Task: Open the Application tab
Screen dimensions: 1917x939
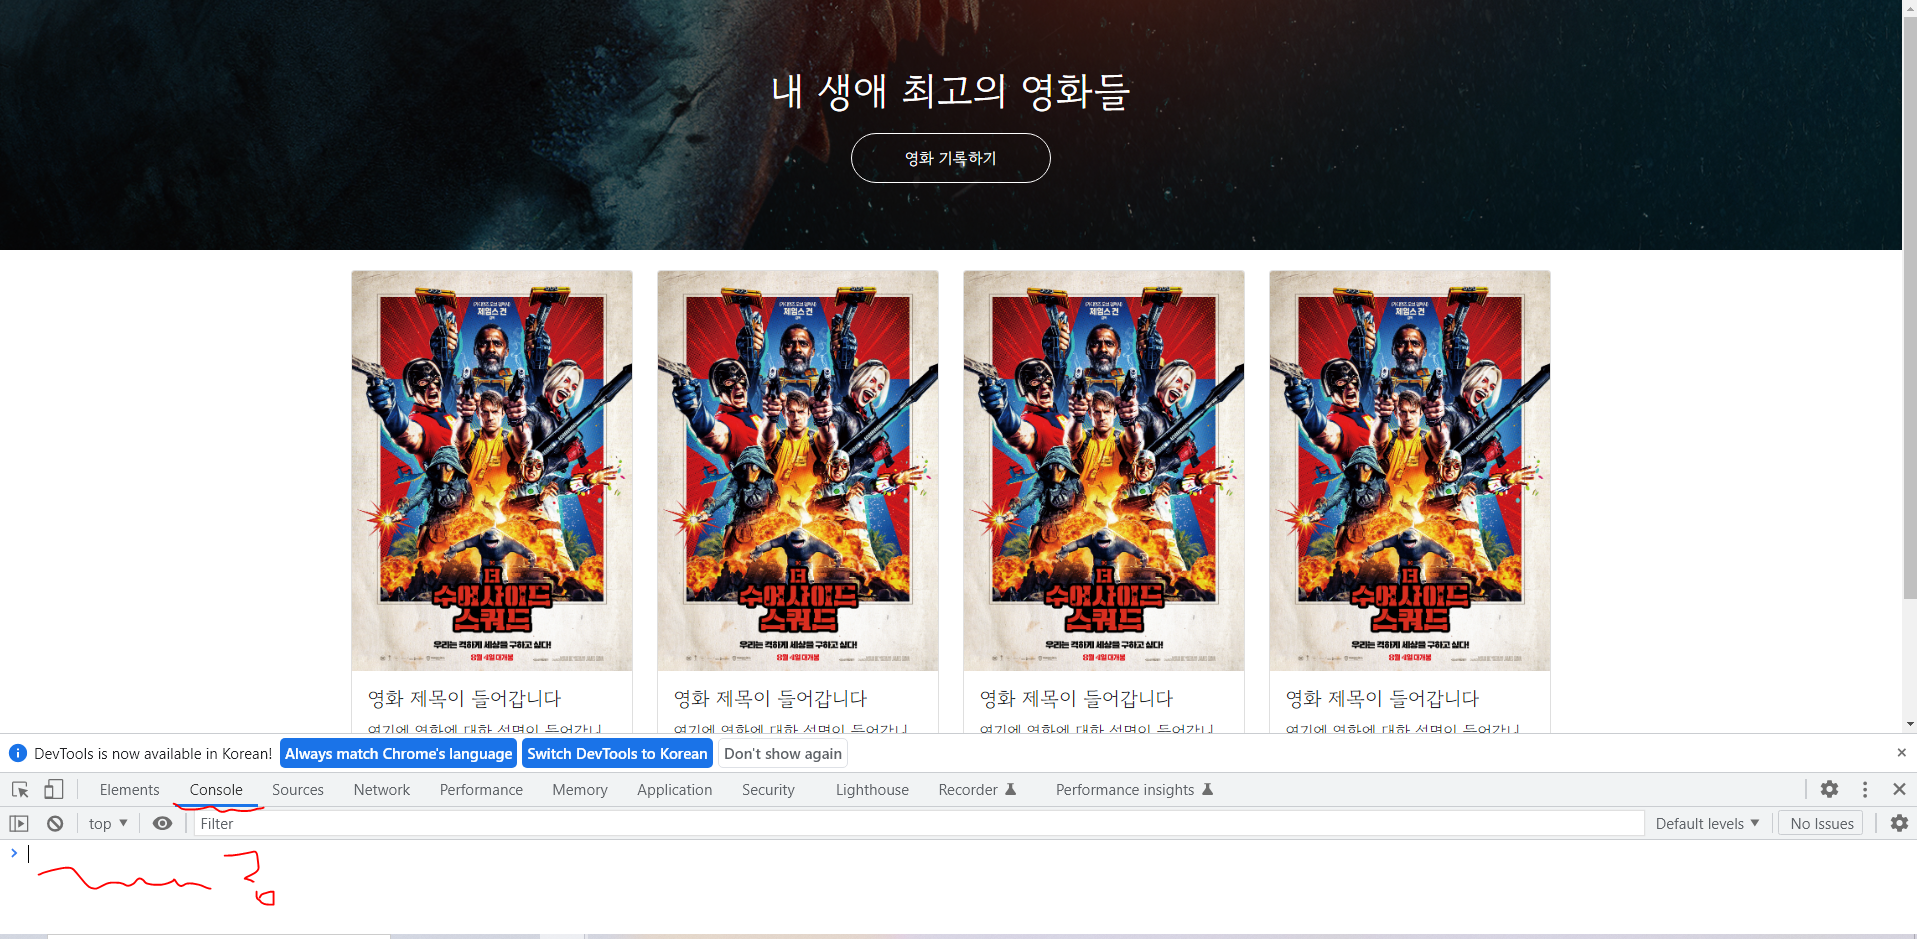Action: tap(675, 790)
